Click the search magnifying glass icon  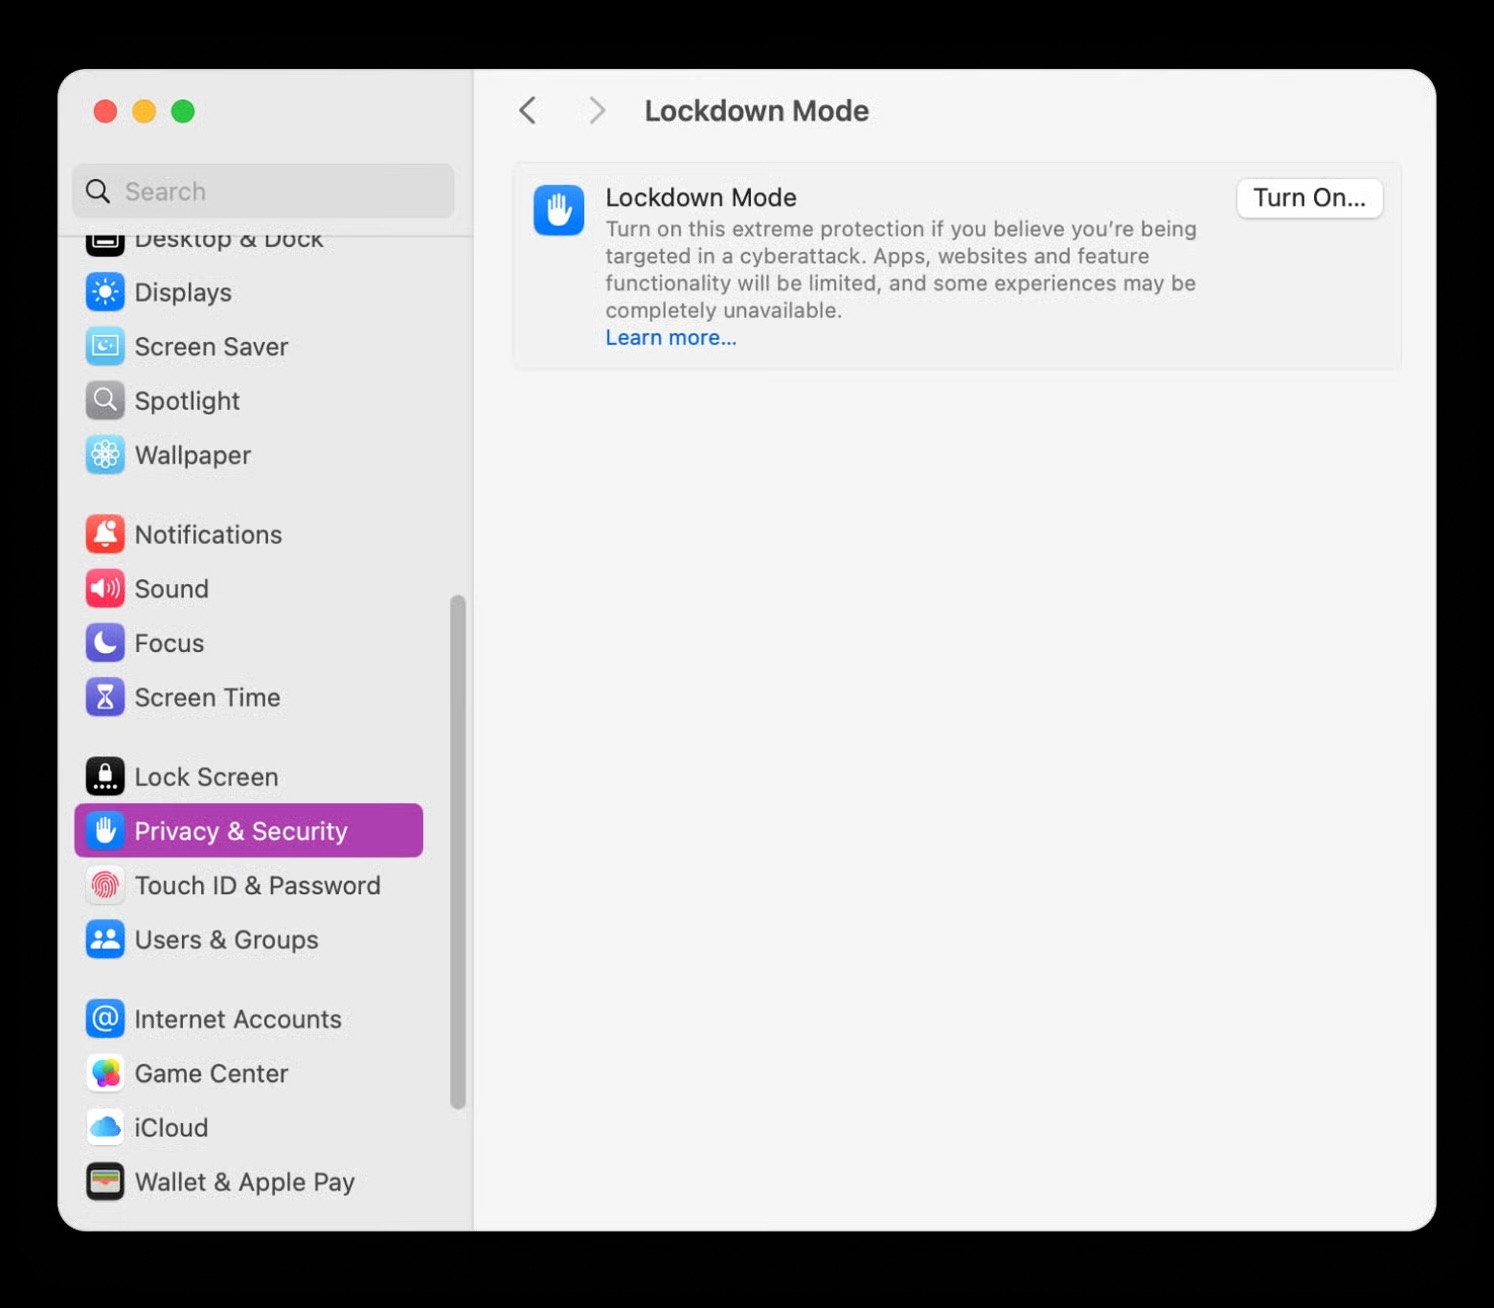tap(98, 191)
